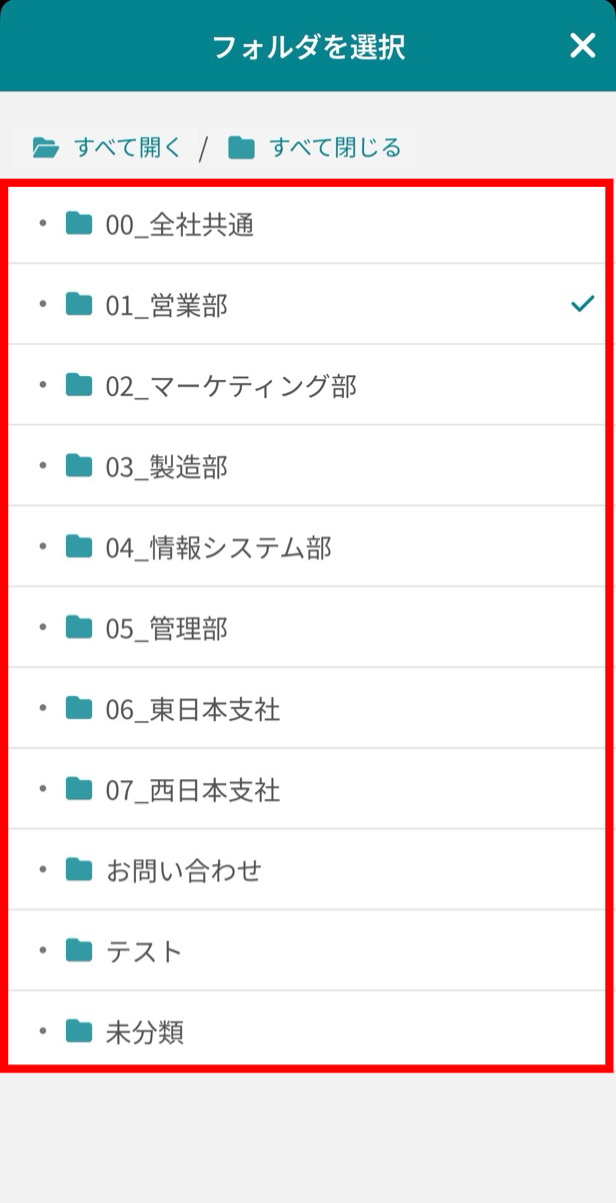Expand the 未分類 folder node
Image resolution: width=616 pixels, height=1203 pixels.
(40, 1033)
